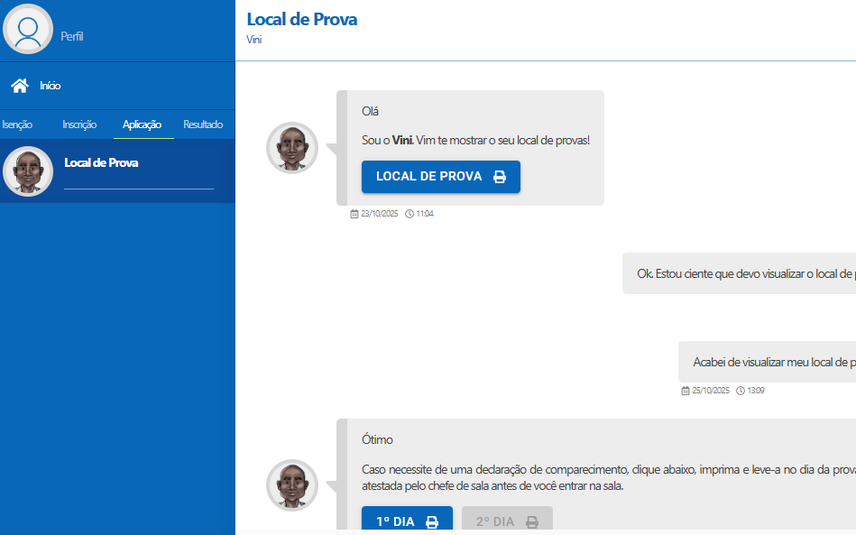Viewport: 856px width, 535px height.
Task: Select Local de Prova in the sidebar
Action: pyautogui.click(x=101, y=163)
